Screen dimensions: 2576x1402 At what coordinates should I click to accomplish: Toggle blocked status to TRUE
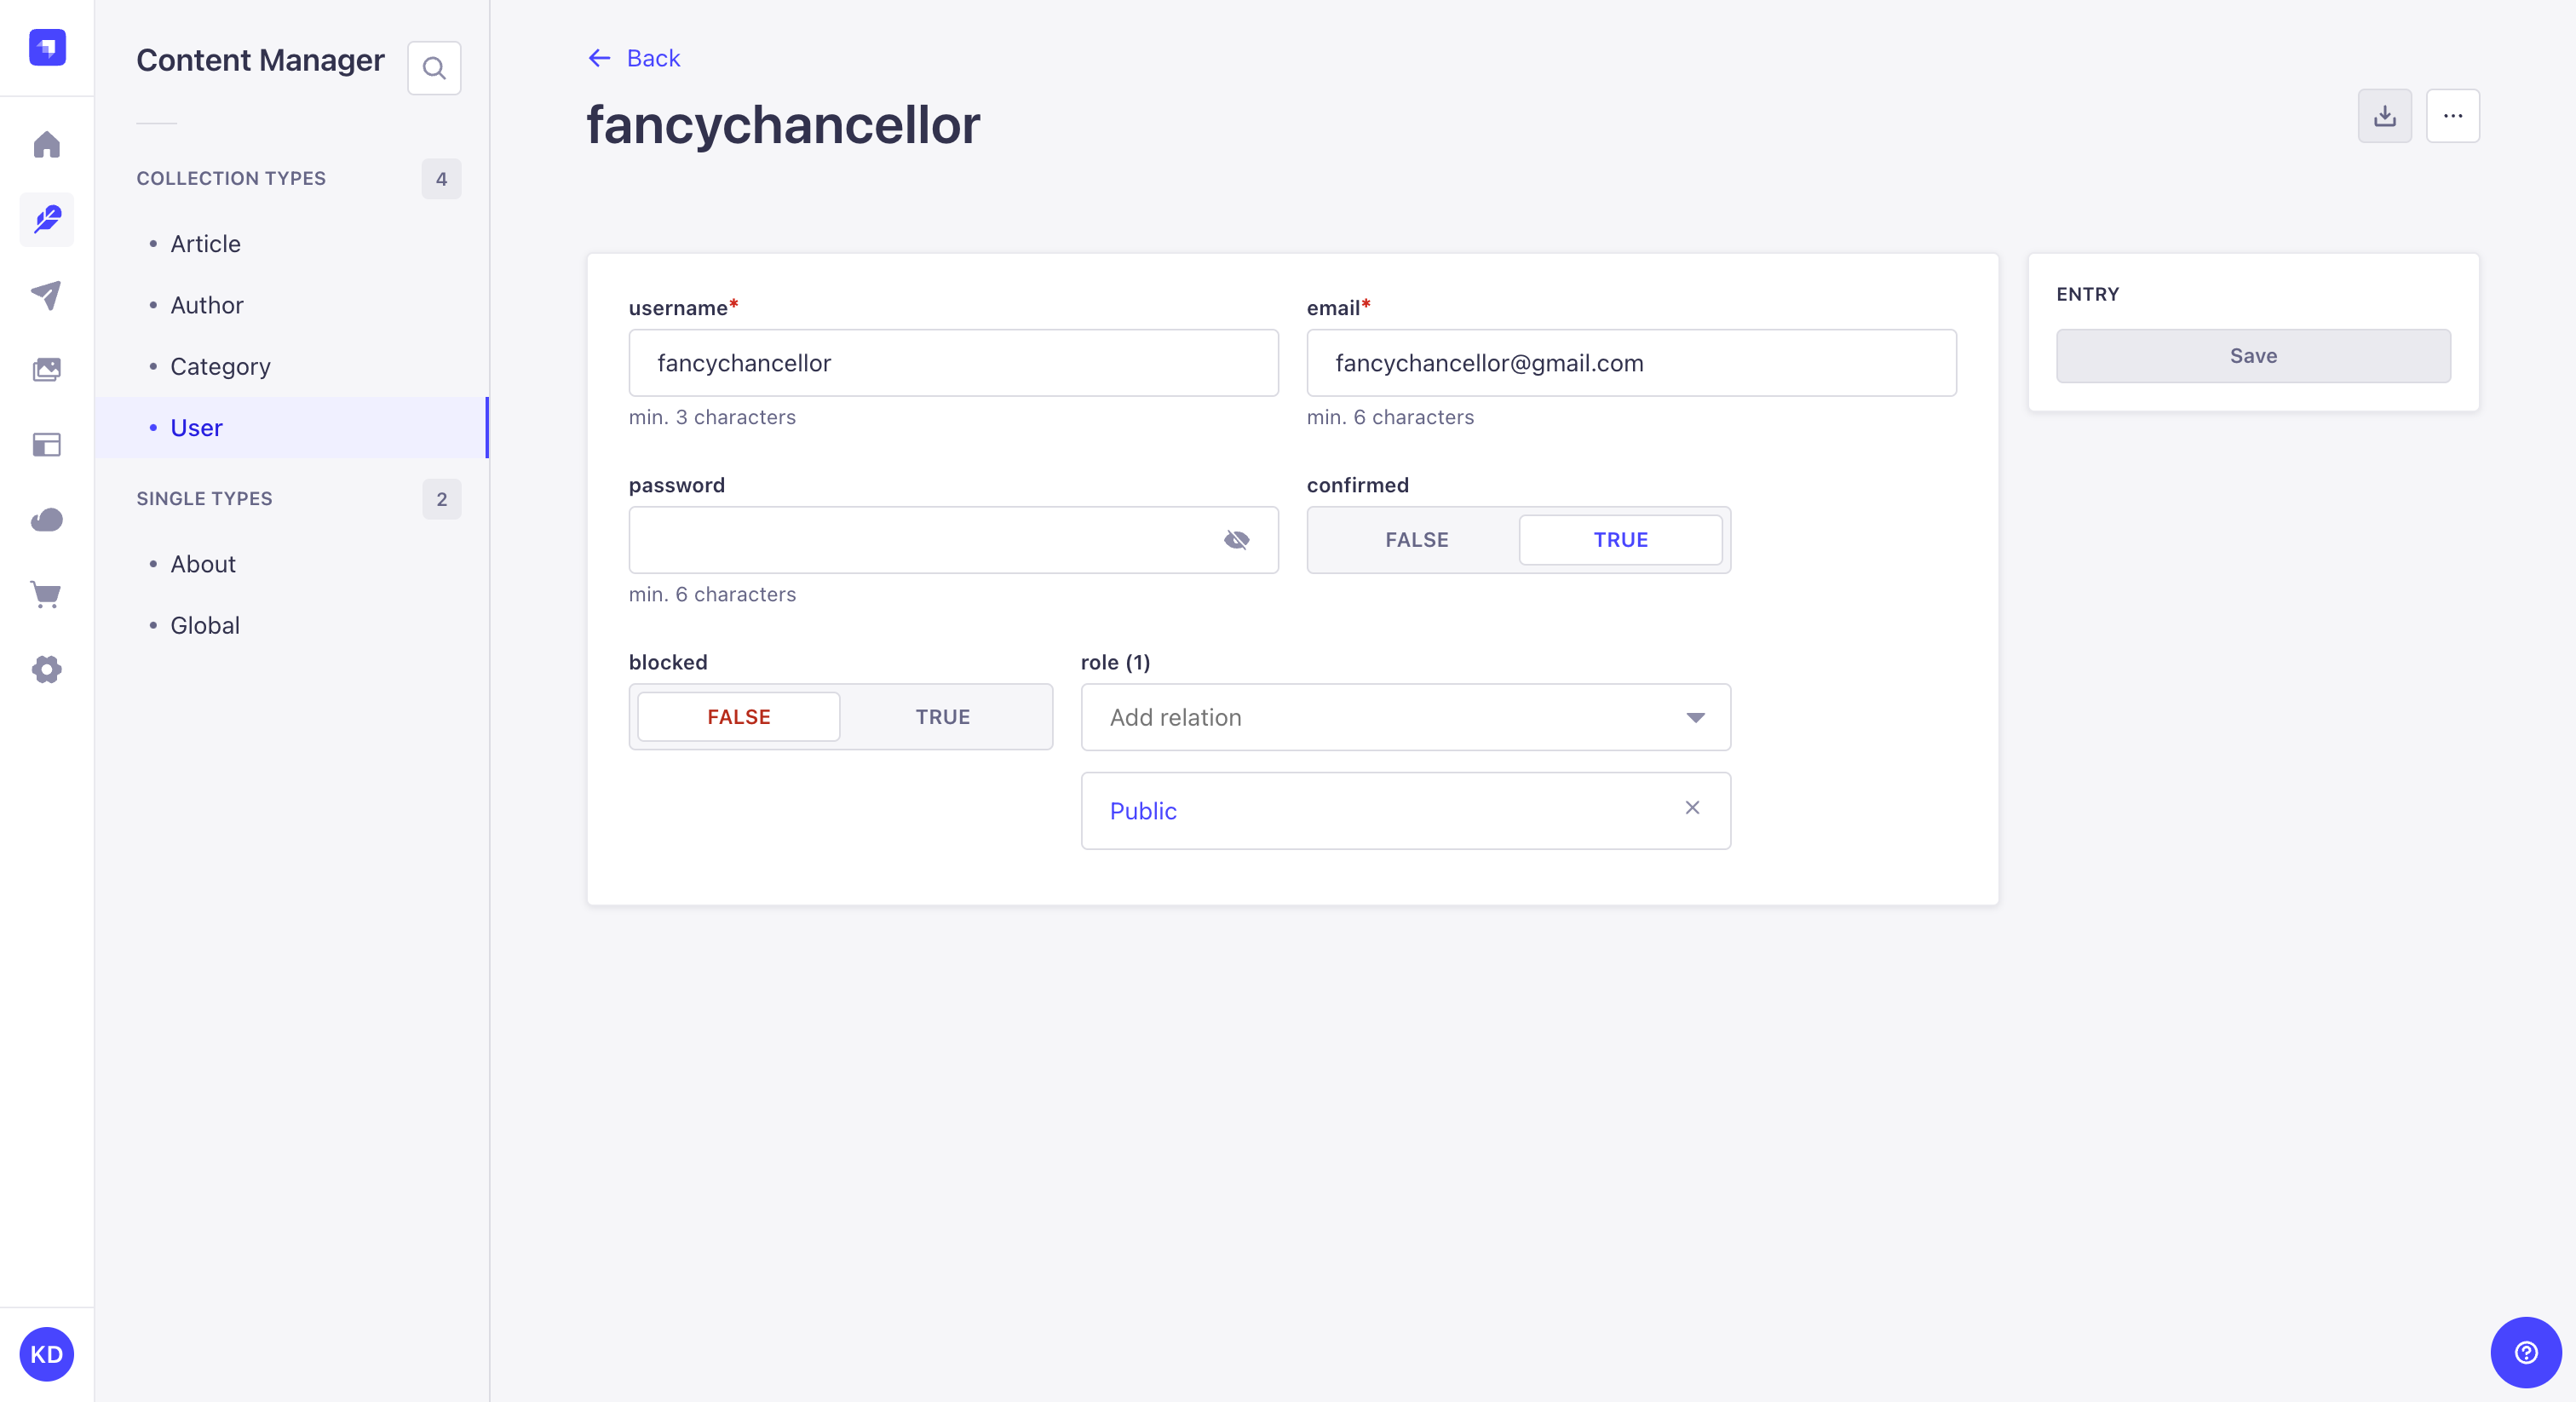[943, 716]
